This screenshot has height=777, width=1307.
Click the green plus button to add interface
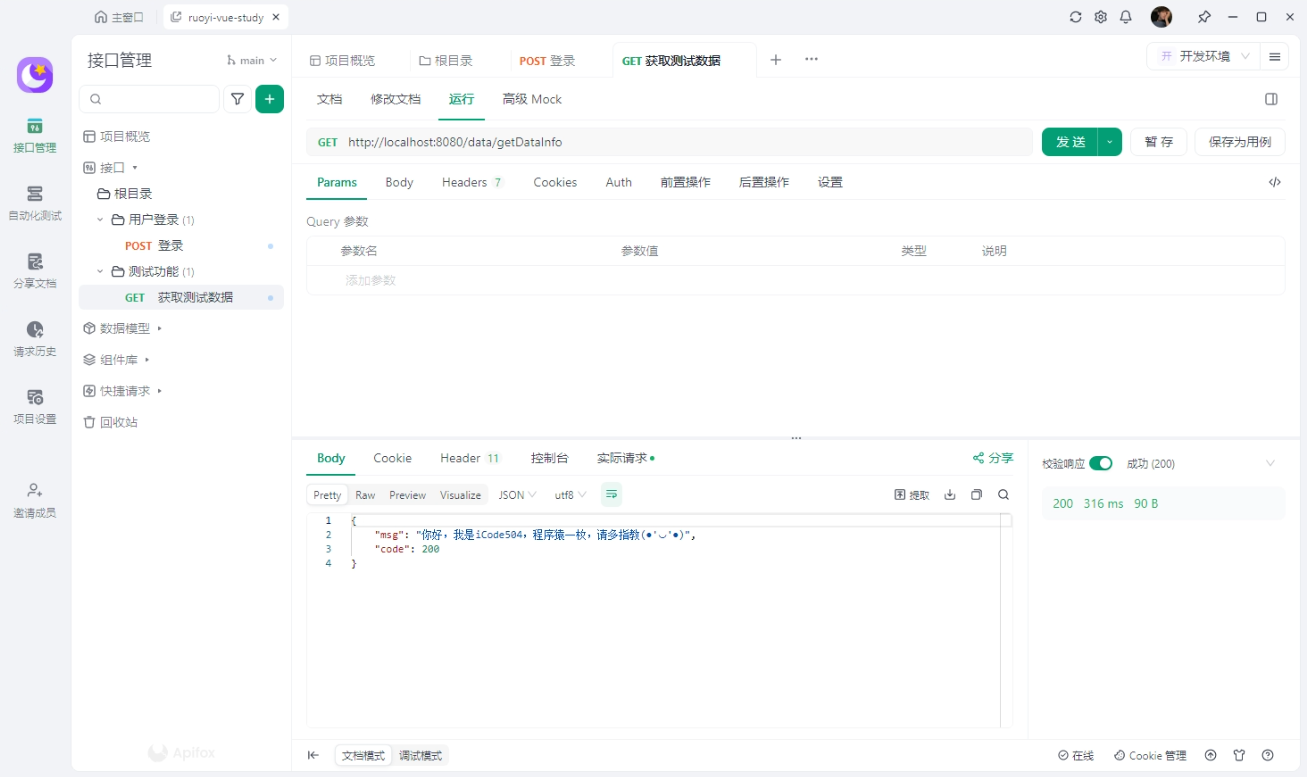(x=269, y=99)
